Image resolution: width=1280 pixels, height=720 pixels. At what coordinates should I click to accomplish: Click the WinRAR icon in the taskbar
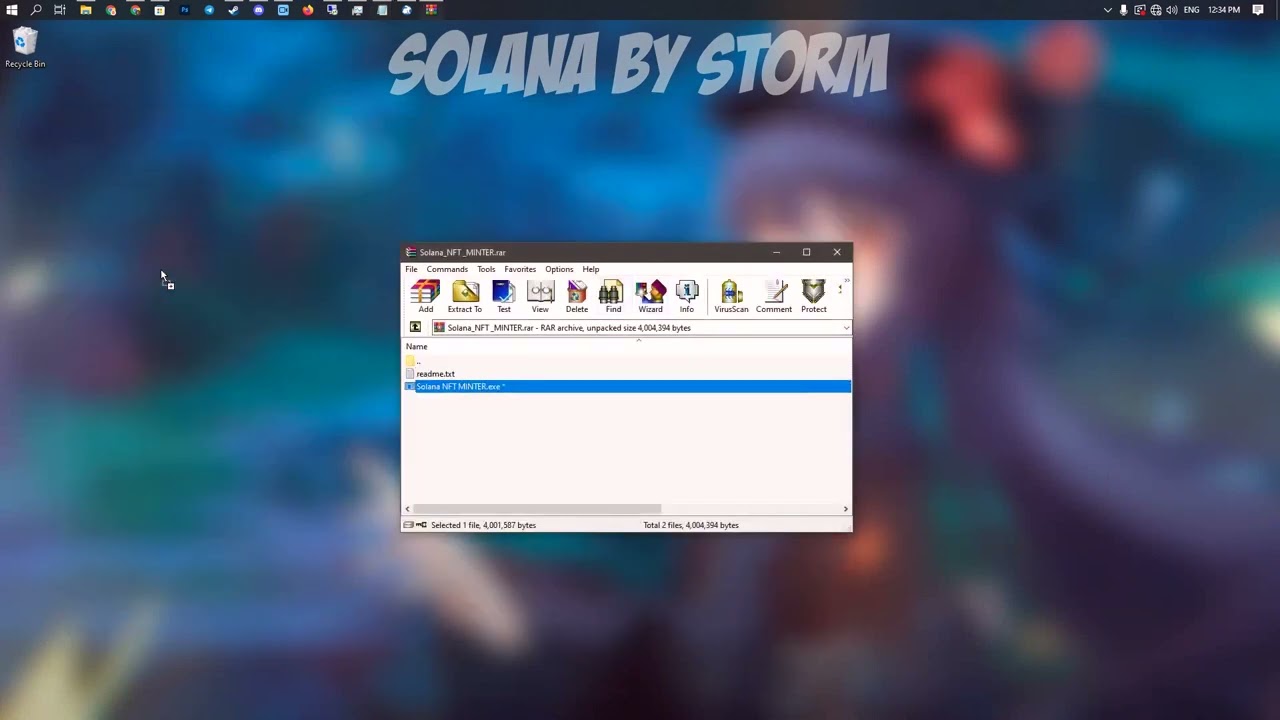tap(431, 10)
